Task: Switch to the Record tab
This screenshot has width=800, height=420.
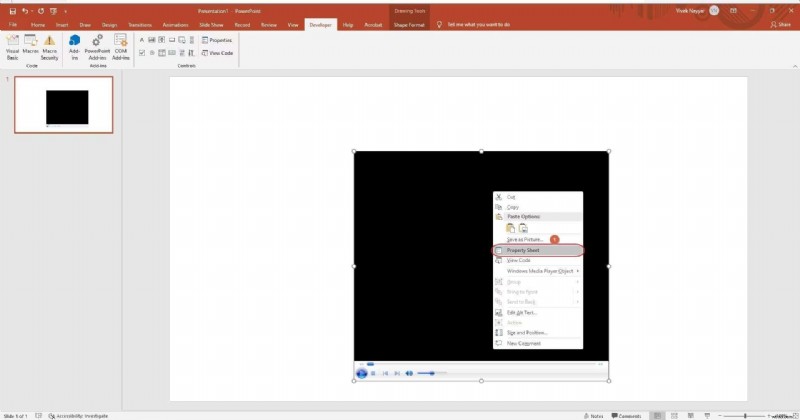Action: click(242, 24)
